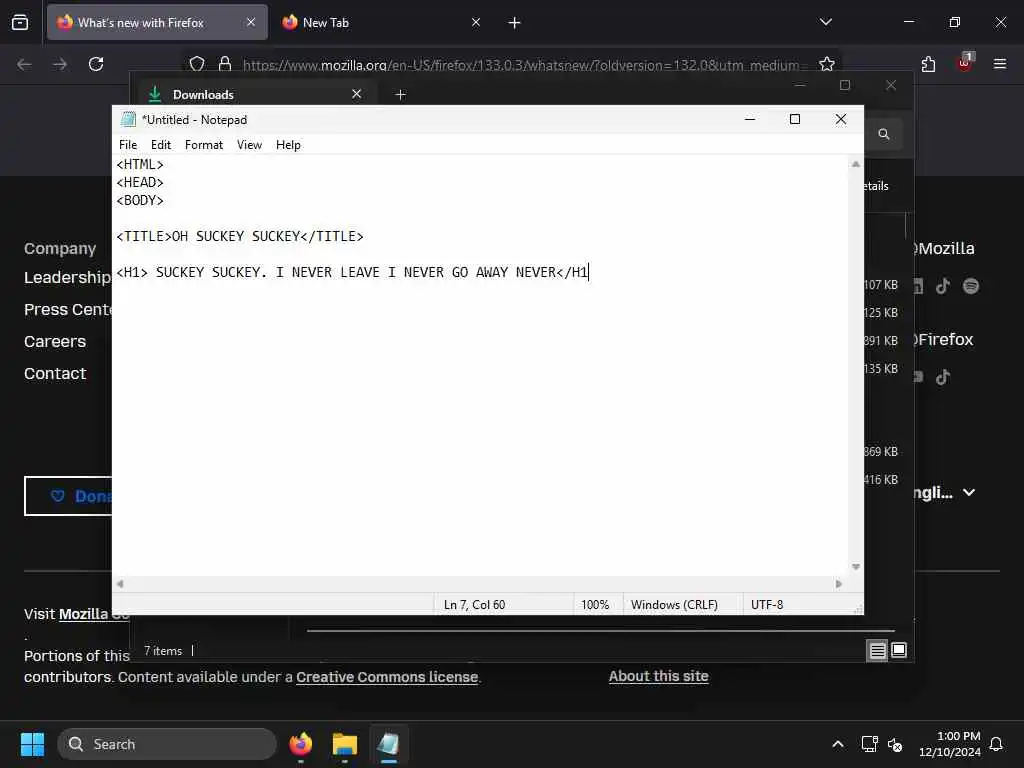Open the Format menu in Notepad
Viewport: 1024px width, 768px height.
pyautogui.click(x=204, y=145)
